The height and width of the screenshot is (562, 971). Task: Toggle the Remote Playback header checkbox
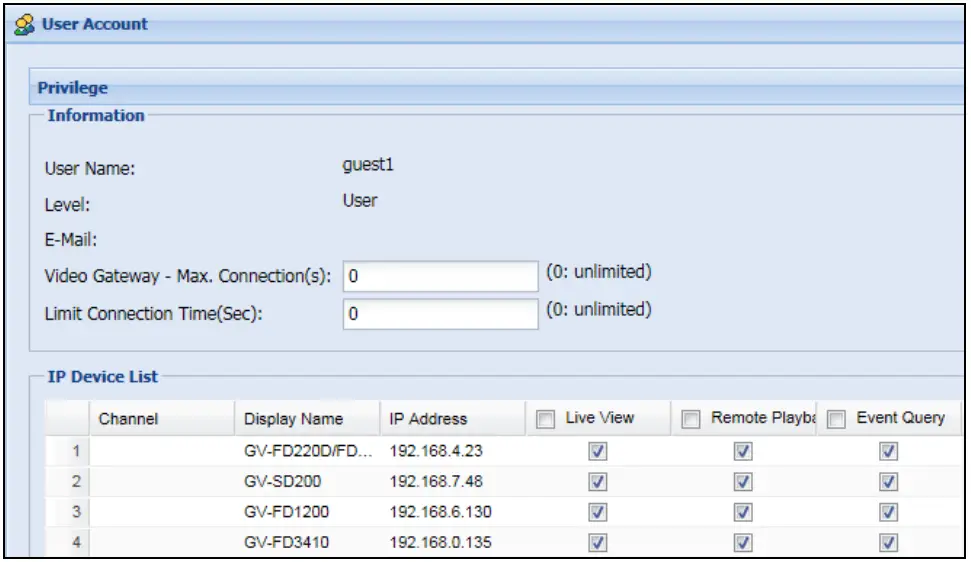click(690, 419)
